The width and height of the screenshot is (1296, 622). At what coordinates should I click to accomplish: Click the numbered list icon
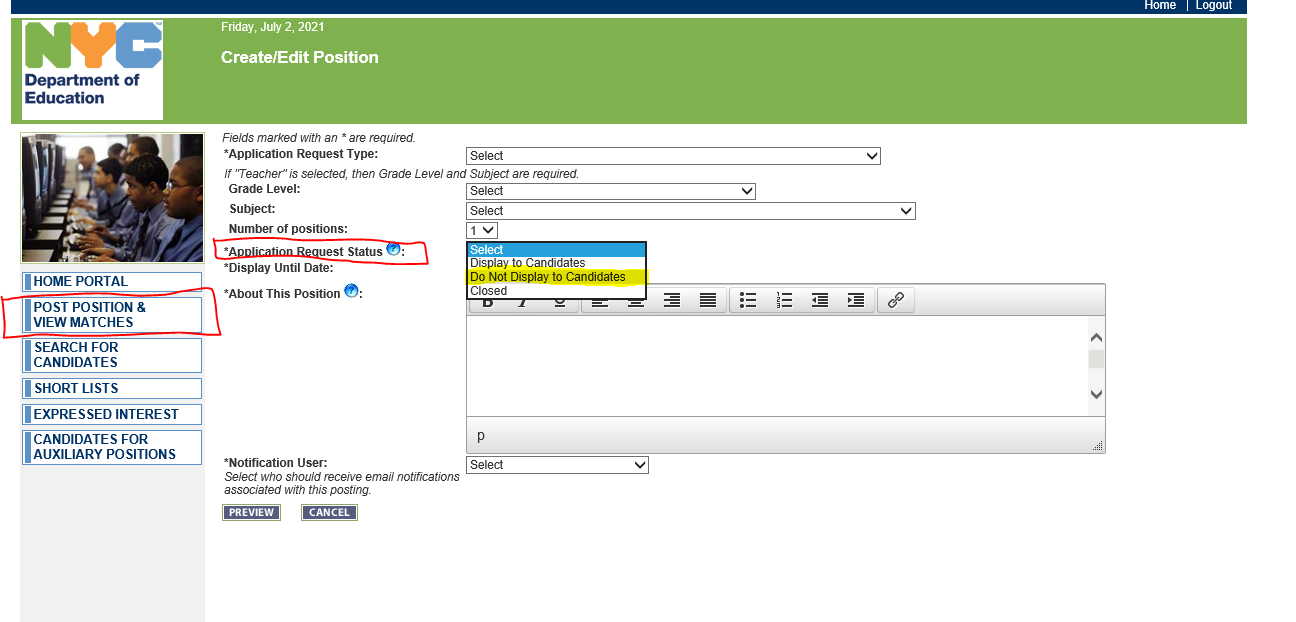click(x=784, y=300)
